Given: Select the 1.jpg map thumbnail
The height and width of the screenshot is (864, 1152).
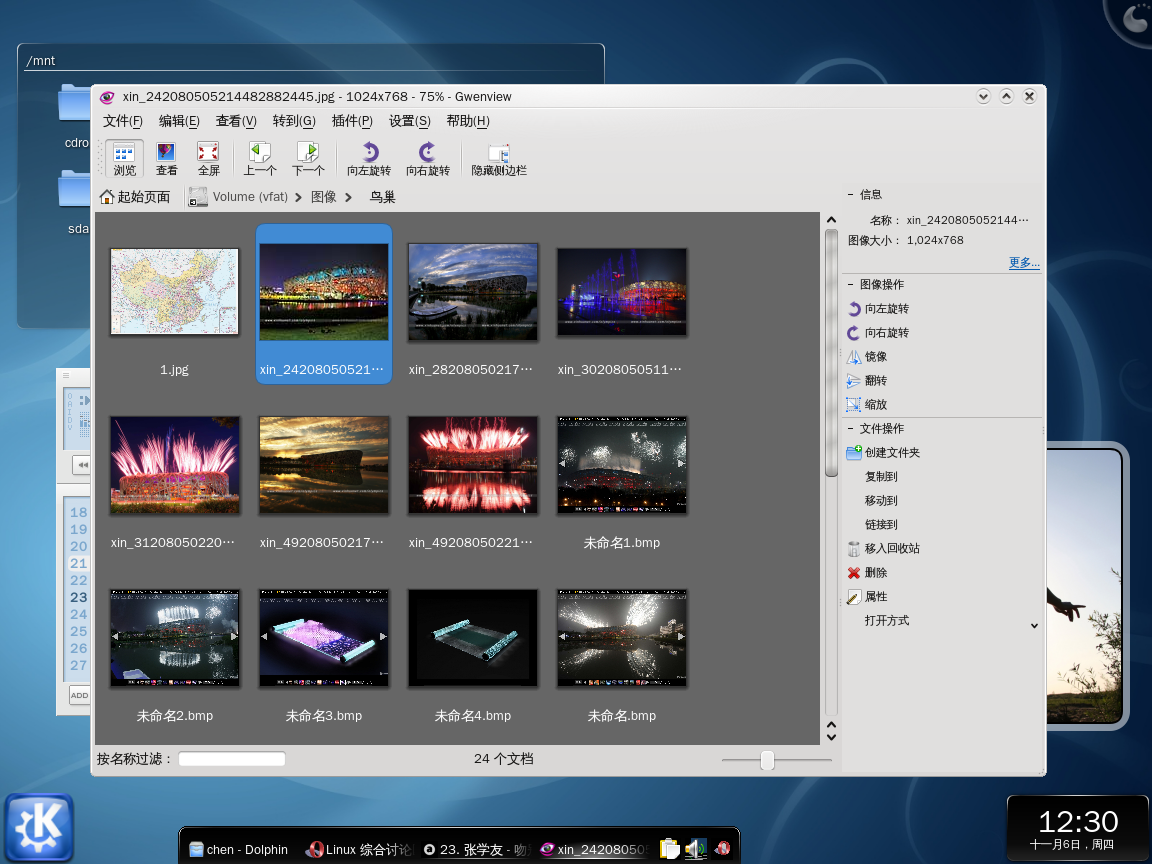Looking at the screenshot, I should coord(174,292).
